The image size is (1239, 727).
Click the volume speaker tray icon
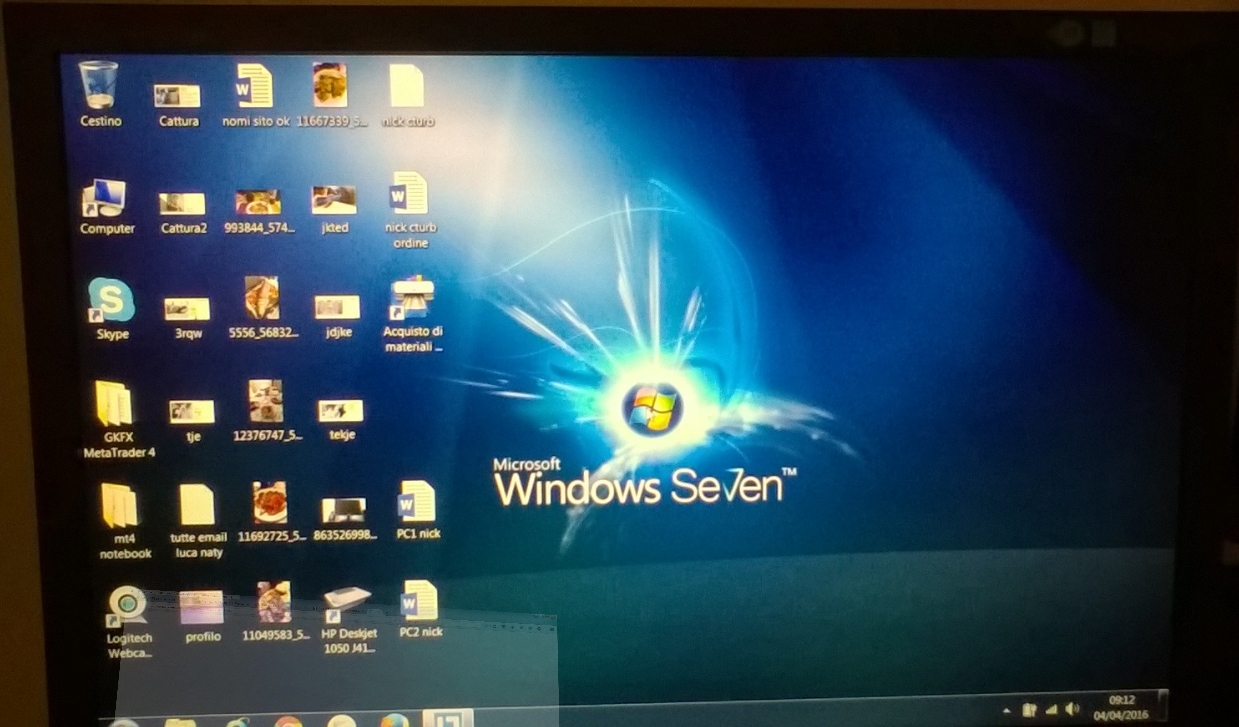click(1073, 709)
